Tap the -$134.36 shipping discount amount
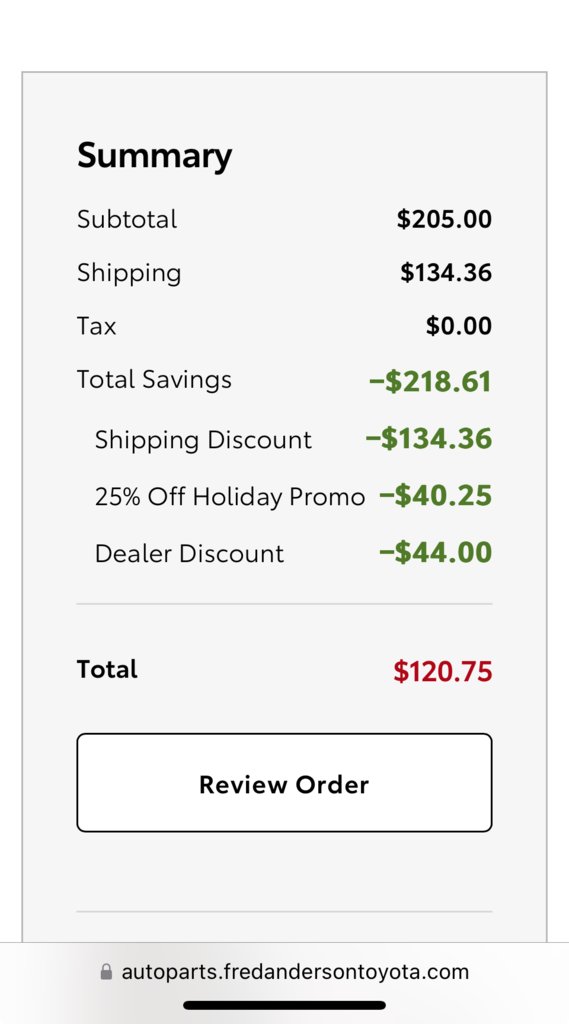 pos(429,438)
